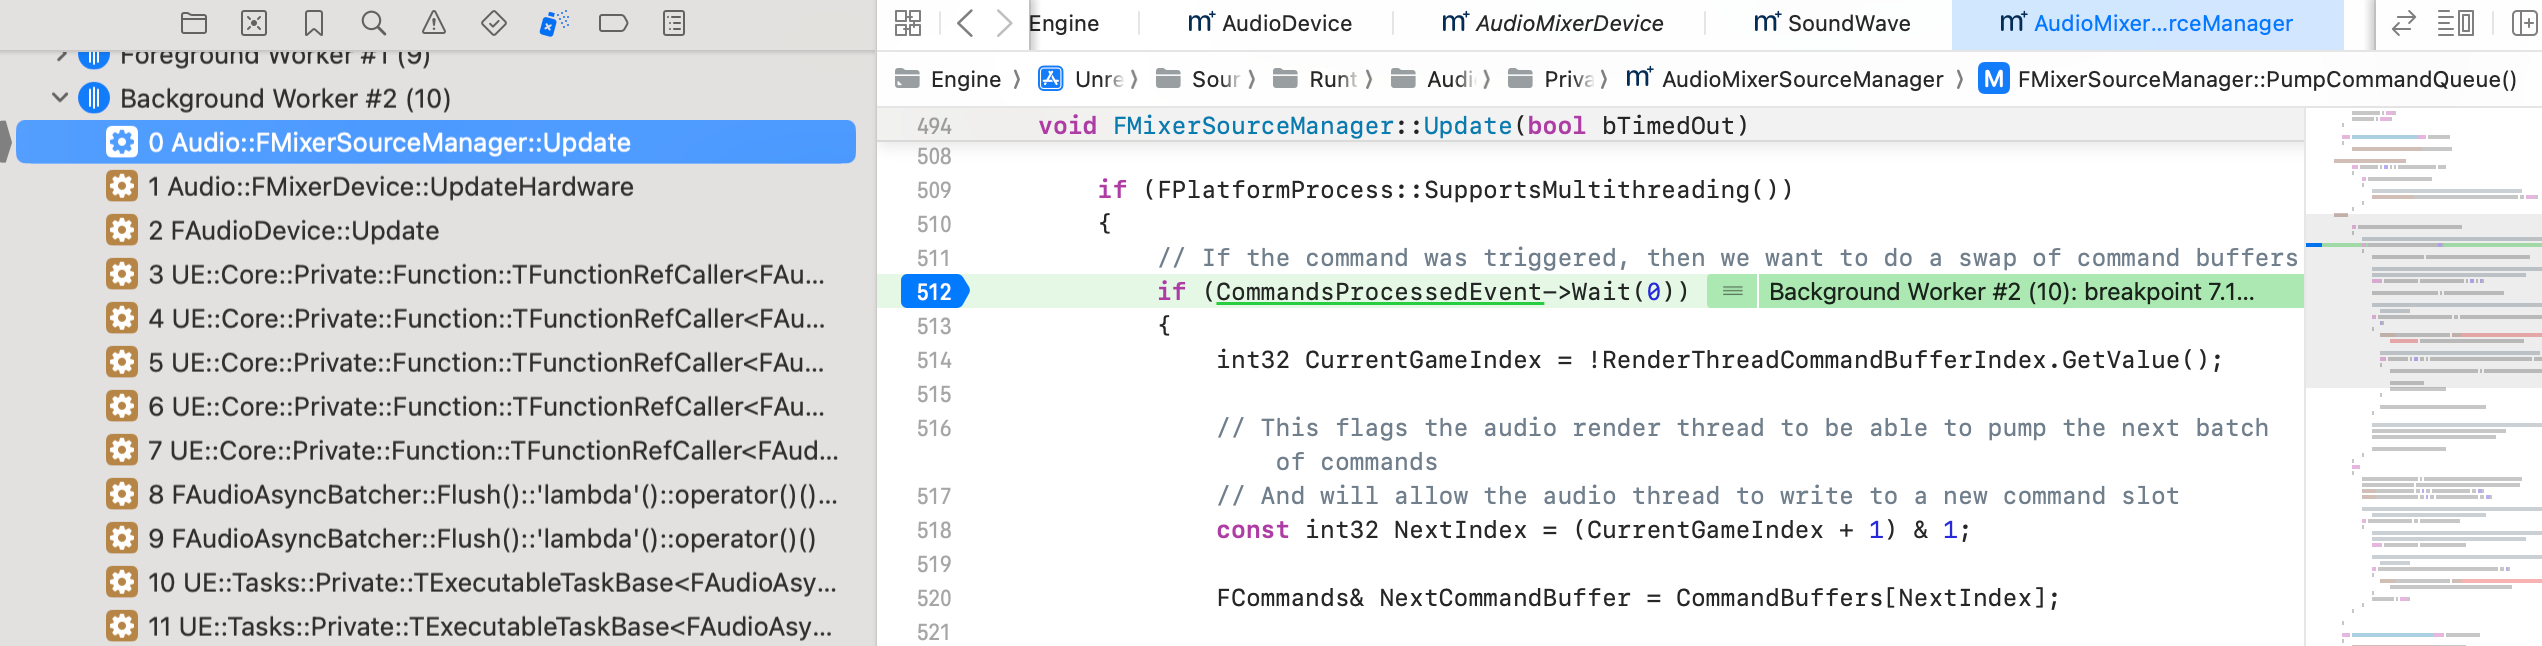Image resolution: width=2542 pixels, height=646 pixels.
Task: Select stack frame 1 UpdateHardware
Action: pos(390,187)
